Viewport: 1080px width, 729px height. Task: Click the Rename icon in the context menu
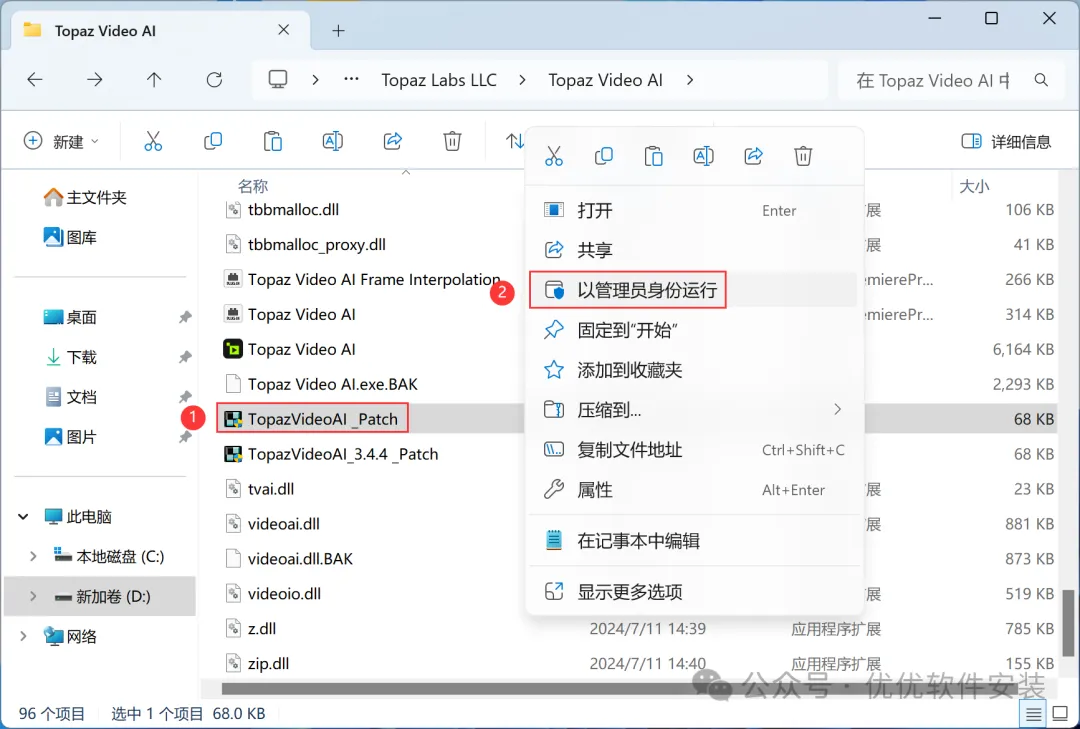pyautogui.click(x=703, y=156)
